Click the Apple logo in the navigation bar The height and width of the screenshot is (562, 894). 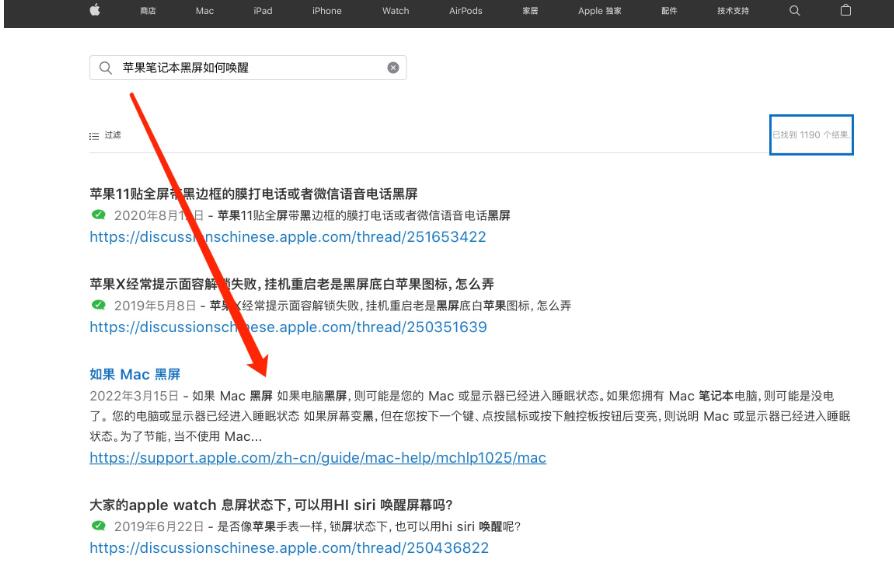click(95, 10)
